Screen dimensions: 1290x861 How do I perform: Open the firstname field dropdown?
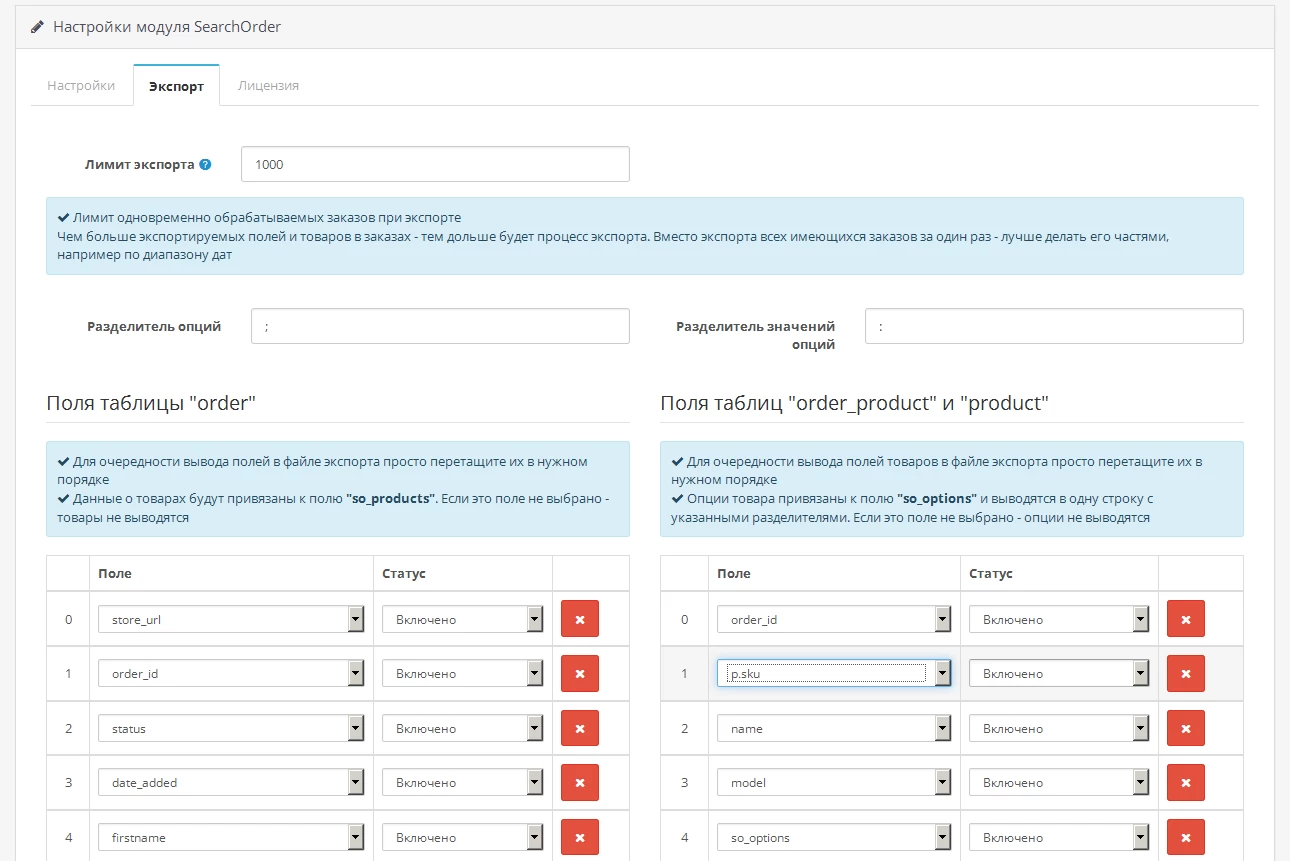[231, 837]
